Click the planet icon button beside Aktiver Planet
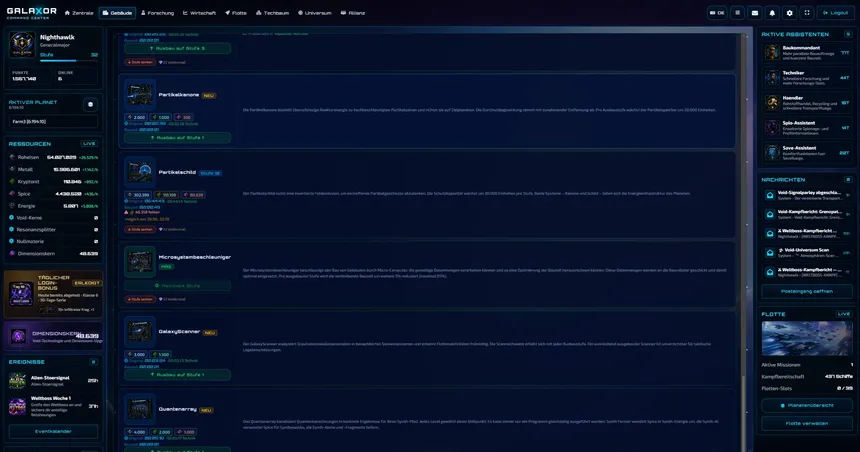The width and height of the screenshot is (860, 452). pos(90,104)
